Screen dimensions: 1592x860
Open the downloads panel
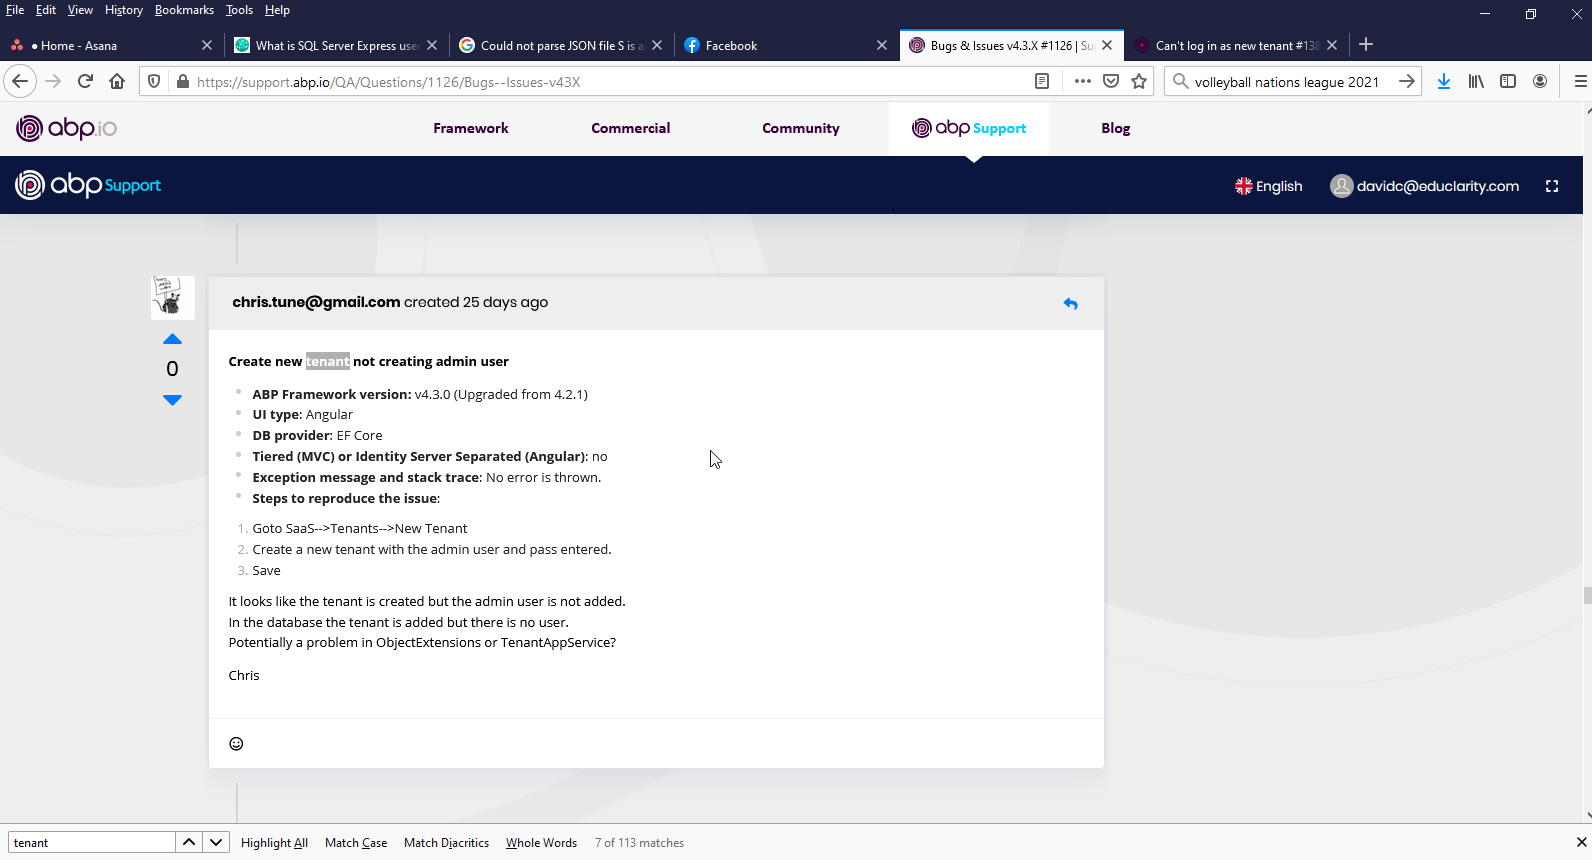tap(1443, 81)
